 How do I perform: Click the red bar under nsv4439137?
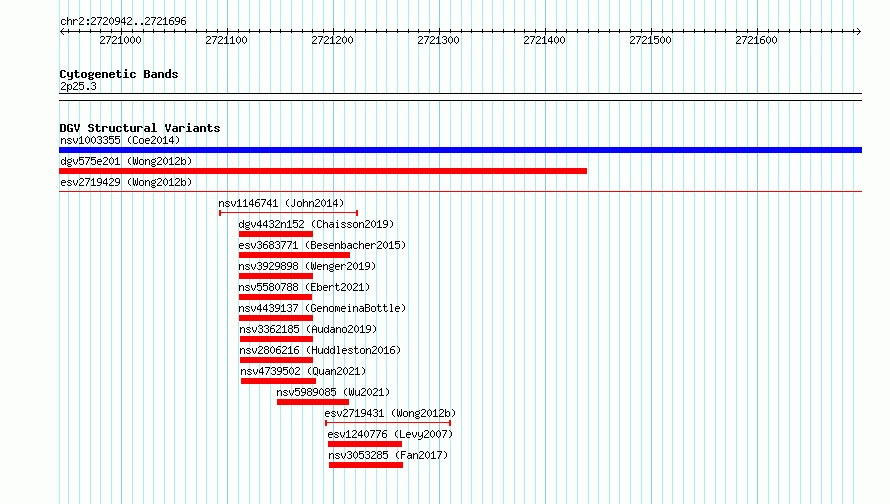coord(276,318)
